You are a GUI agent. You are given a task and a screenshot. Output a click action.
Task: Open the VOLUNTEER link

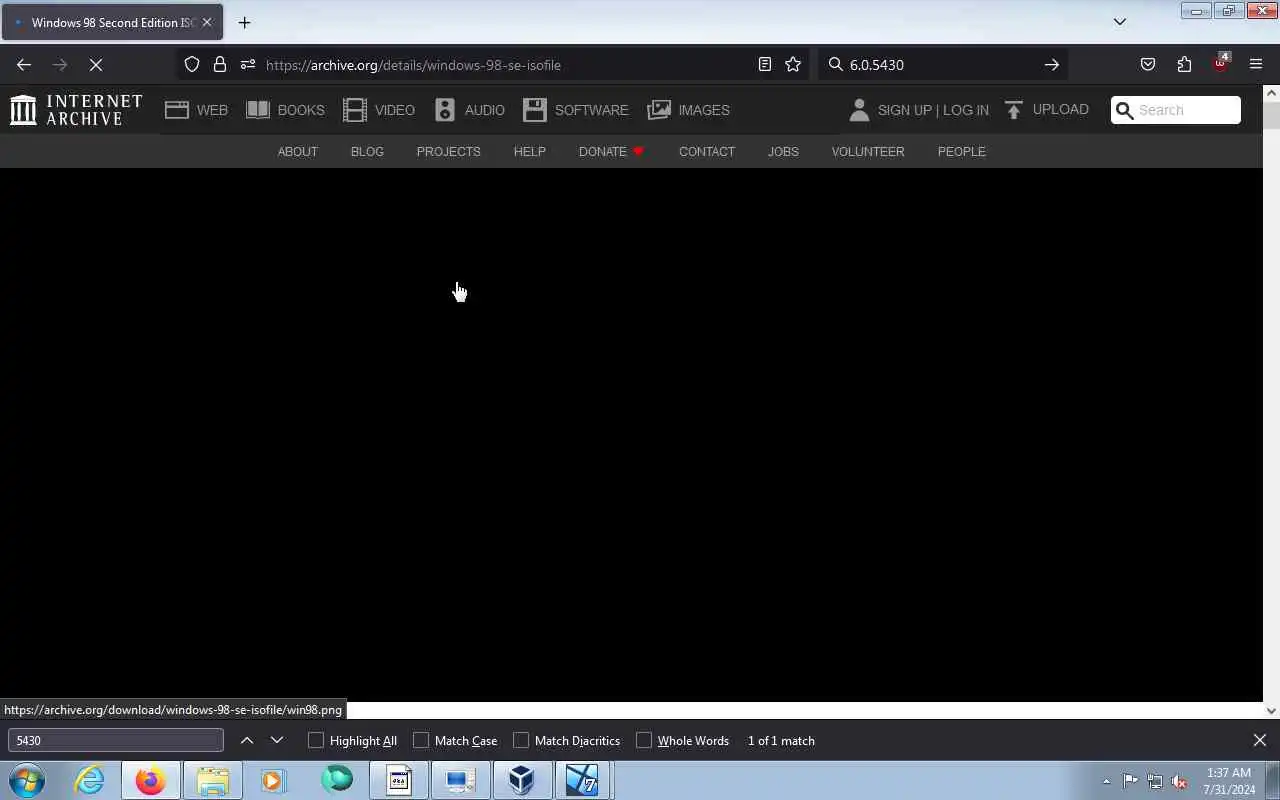point(868,152)
